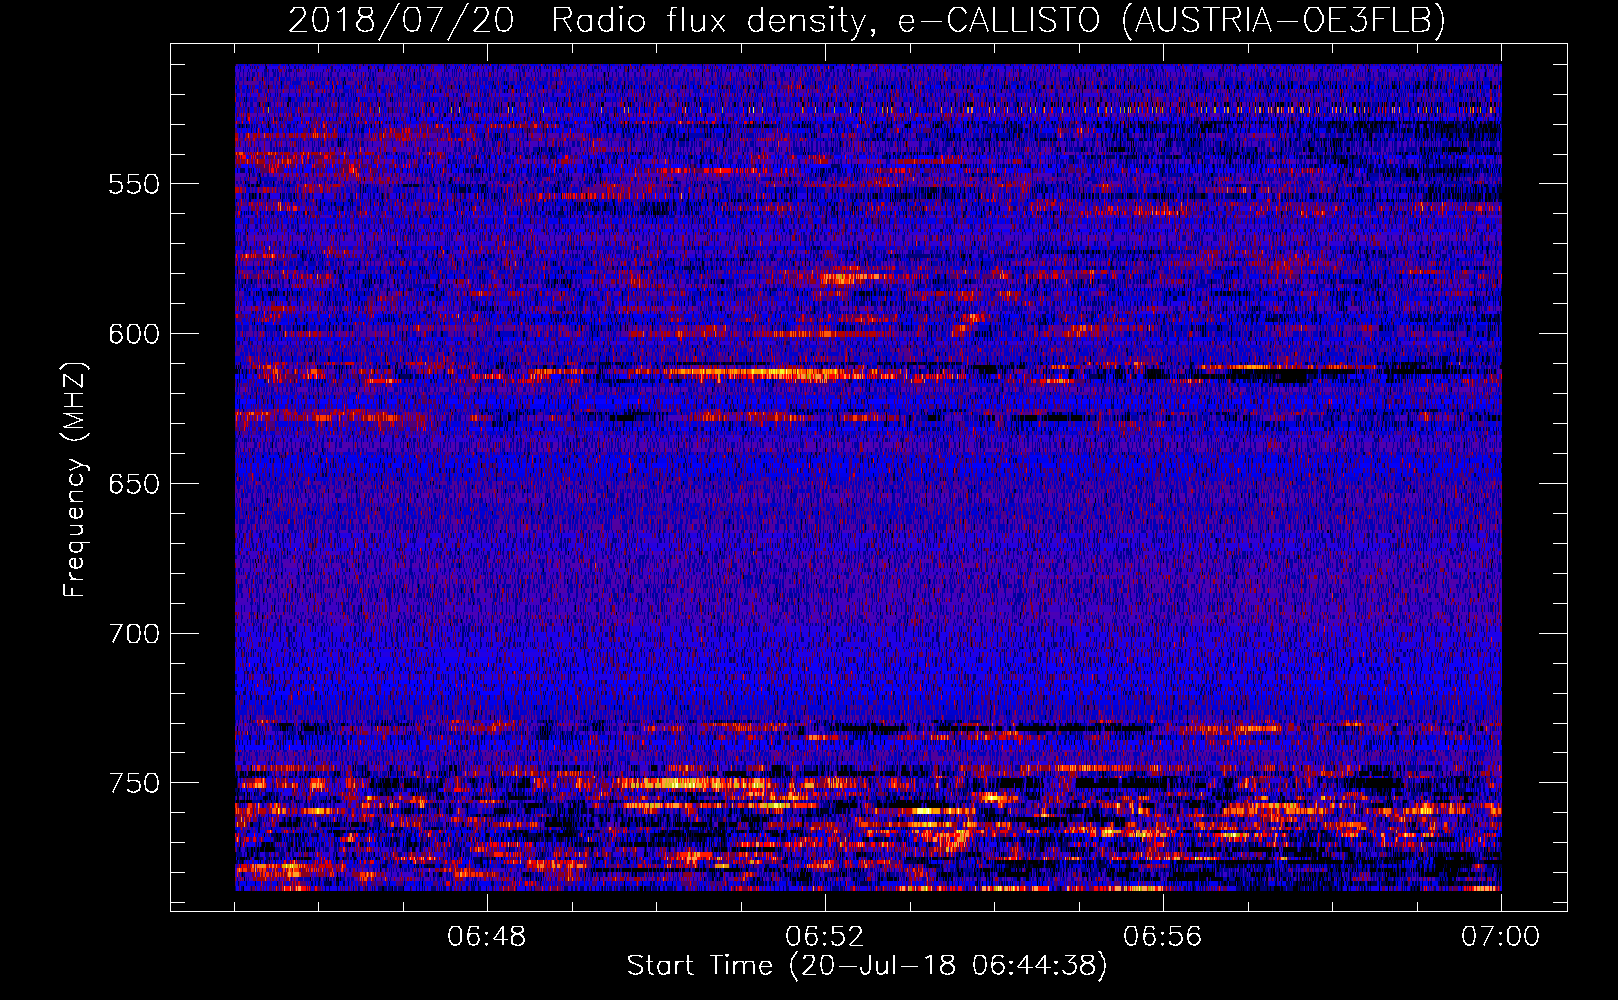Click the 750 frequency tick label

point(134,783)
